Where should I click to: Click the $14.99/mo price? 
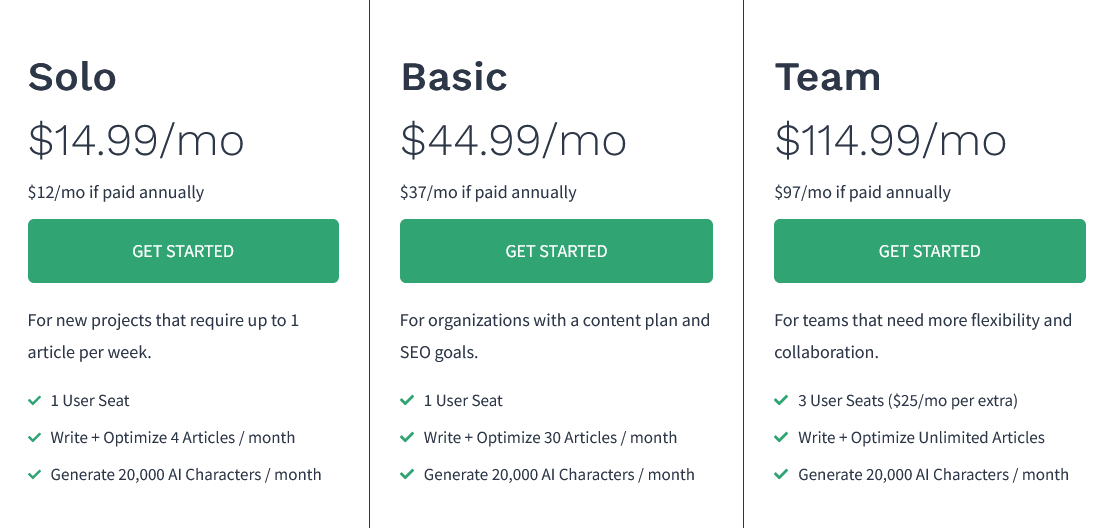[136, 140]
